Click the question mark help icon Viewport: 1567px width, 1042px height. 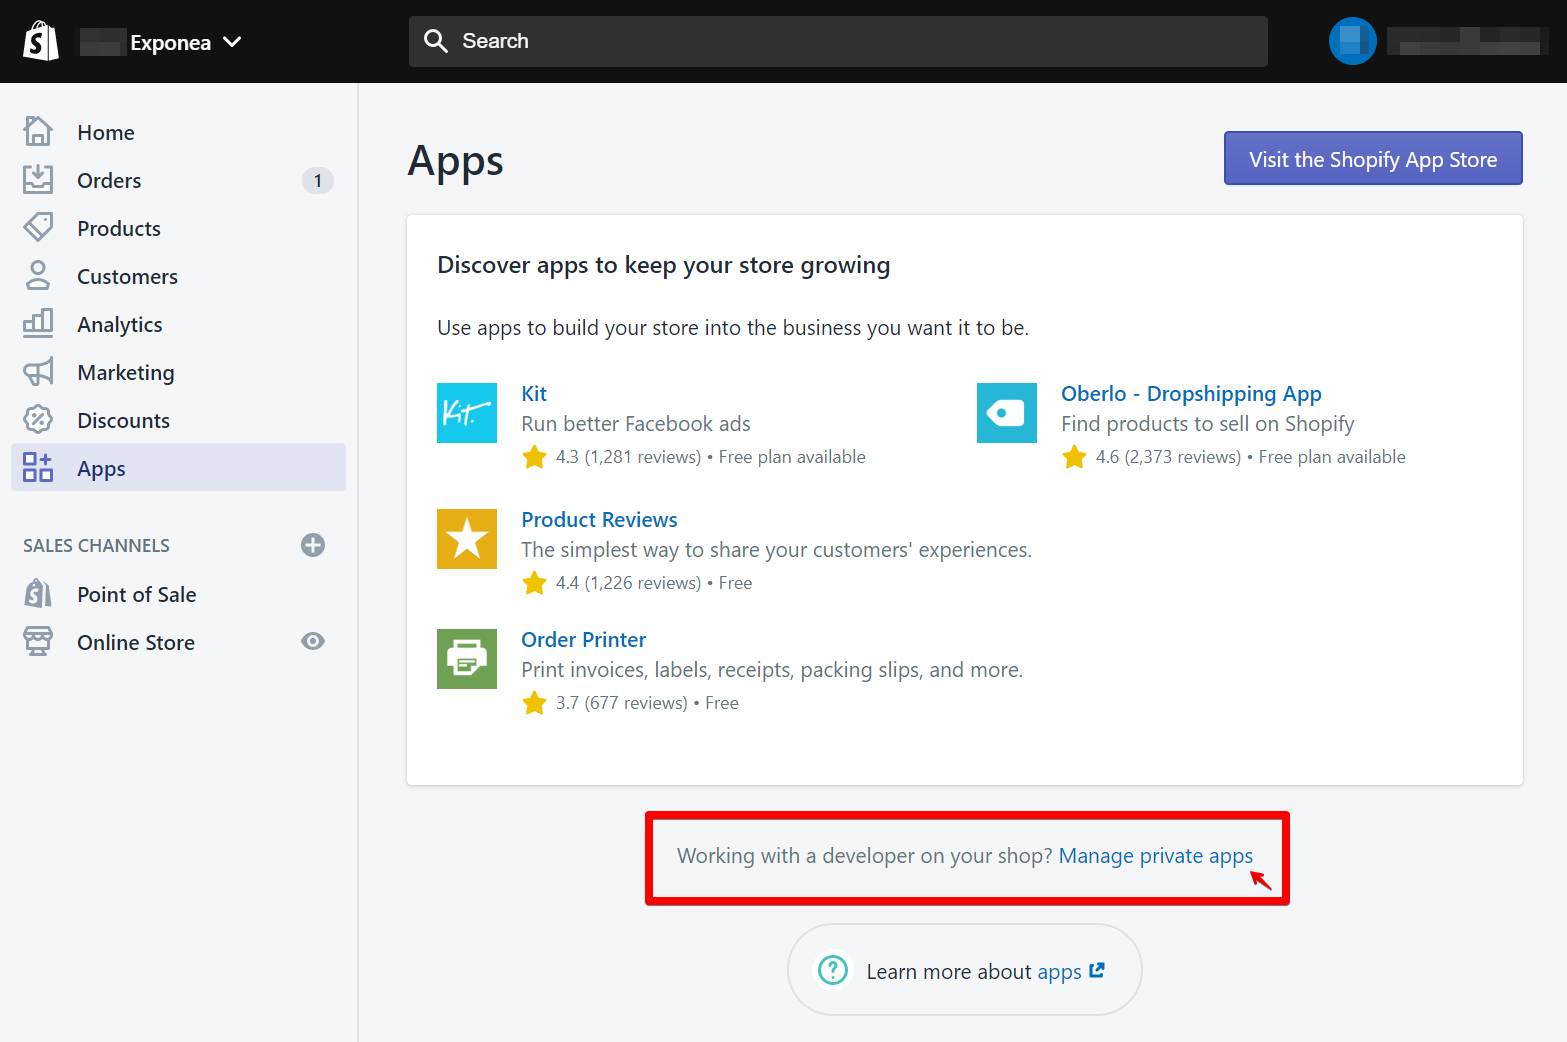pos(833,970)
